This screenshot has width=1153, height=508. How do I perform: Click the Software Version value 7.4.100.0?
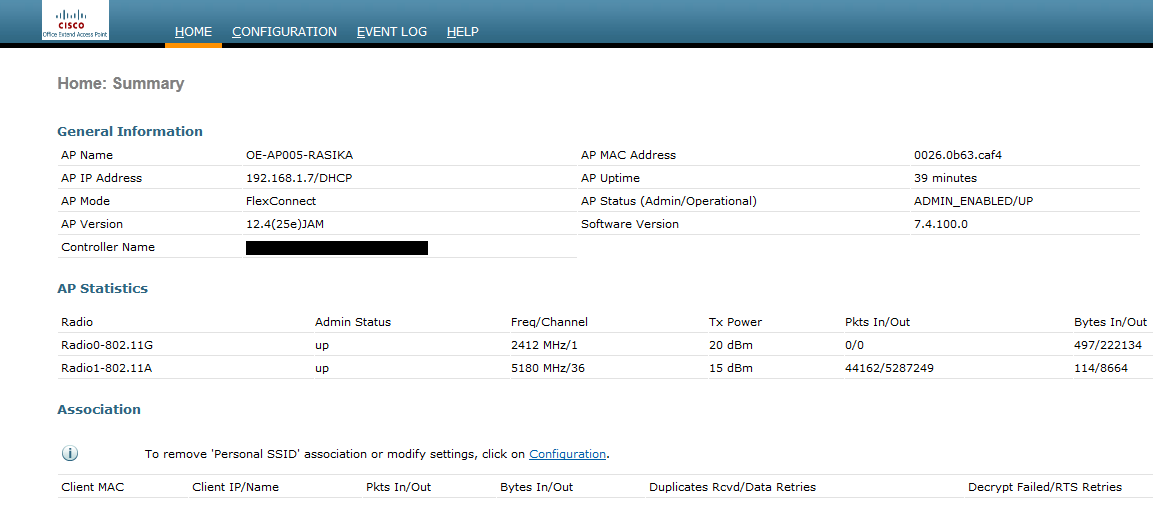940,224
